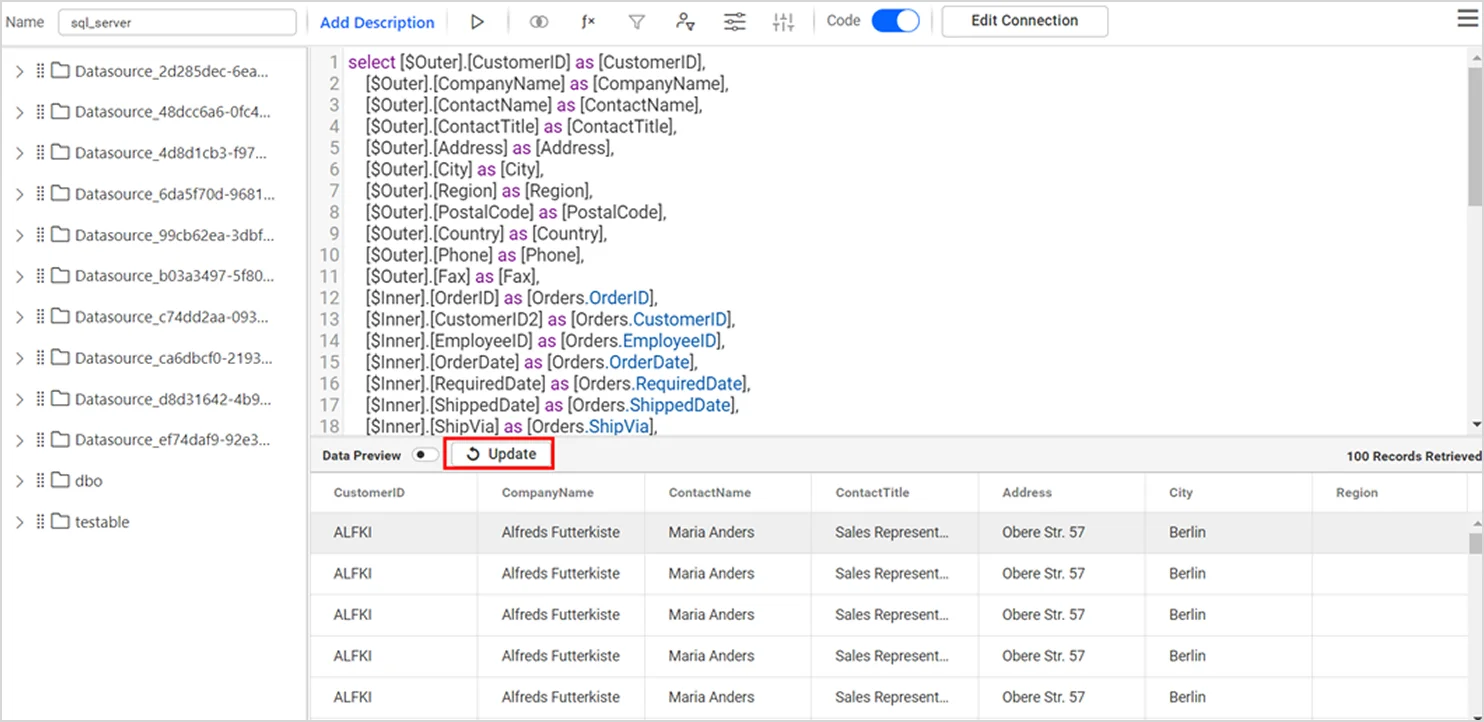Expand Datasource_6da5f70d tree node
The image size is (1484, 722).
pyautogui.click(x=19, y=194)
